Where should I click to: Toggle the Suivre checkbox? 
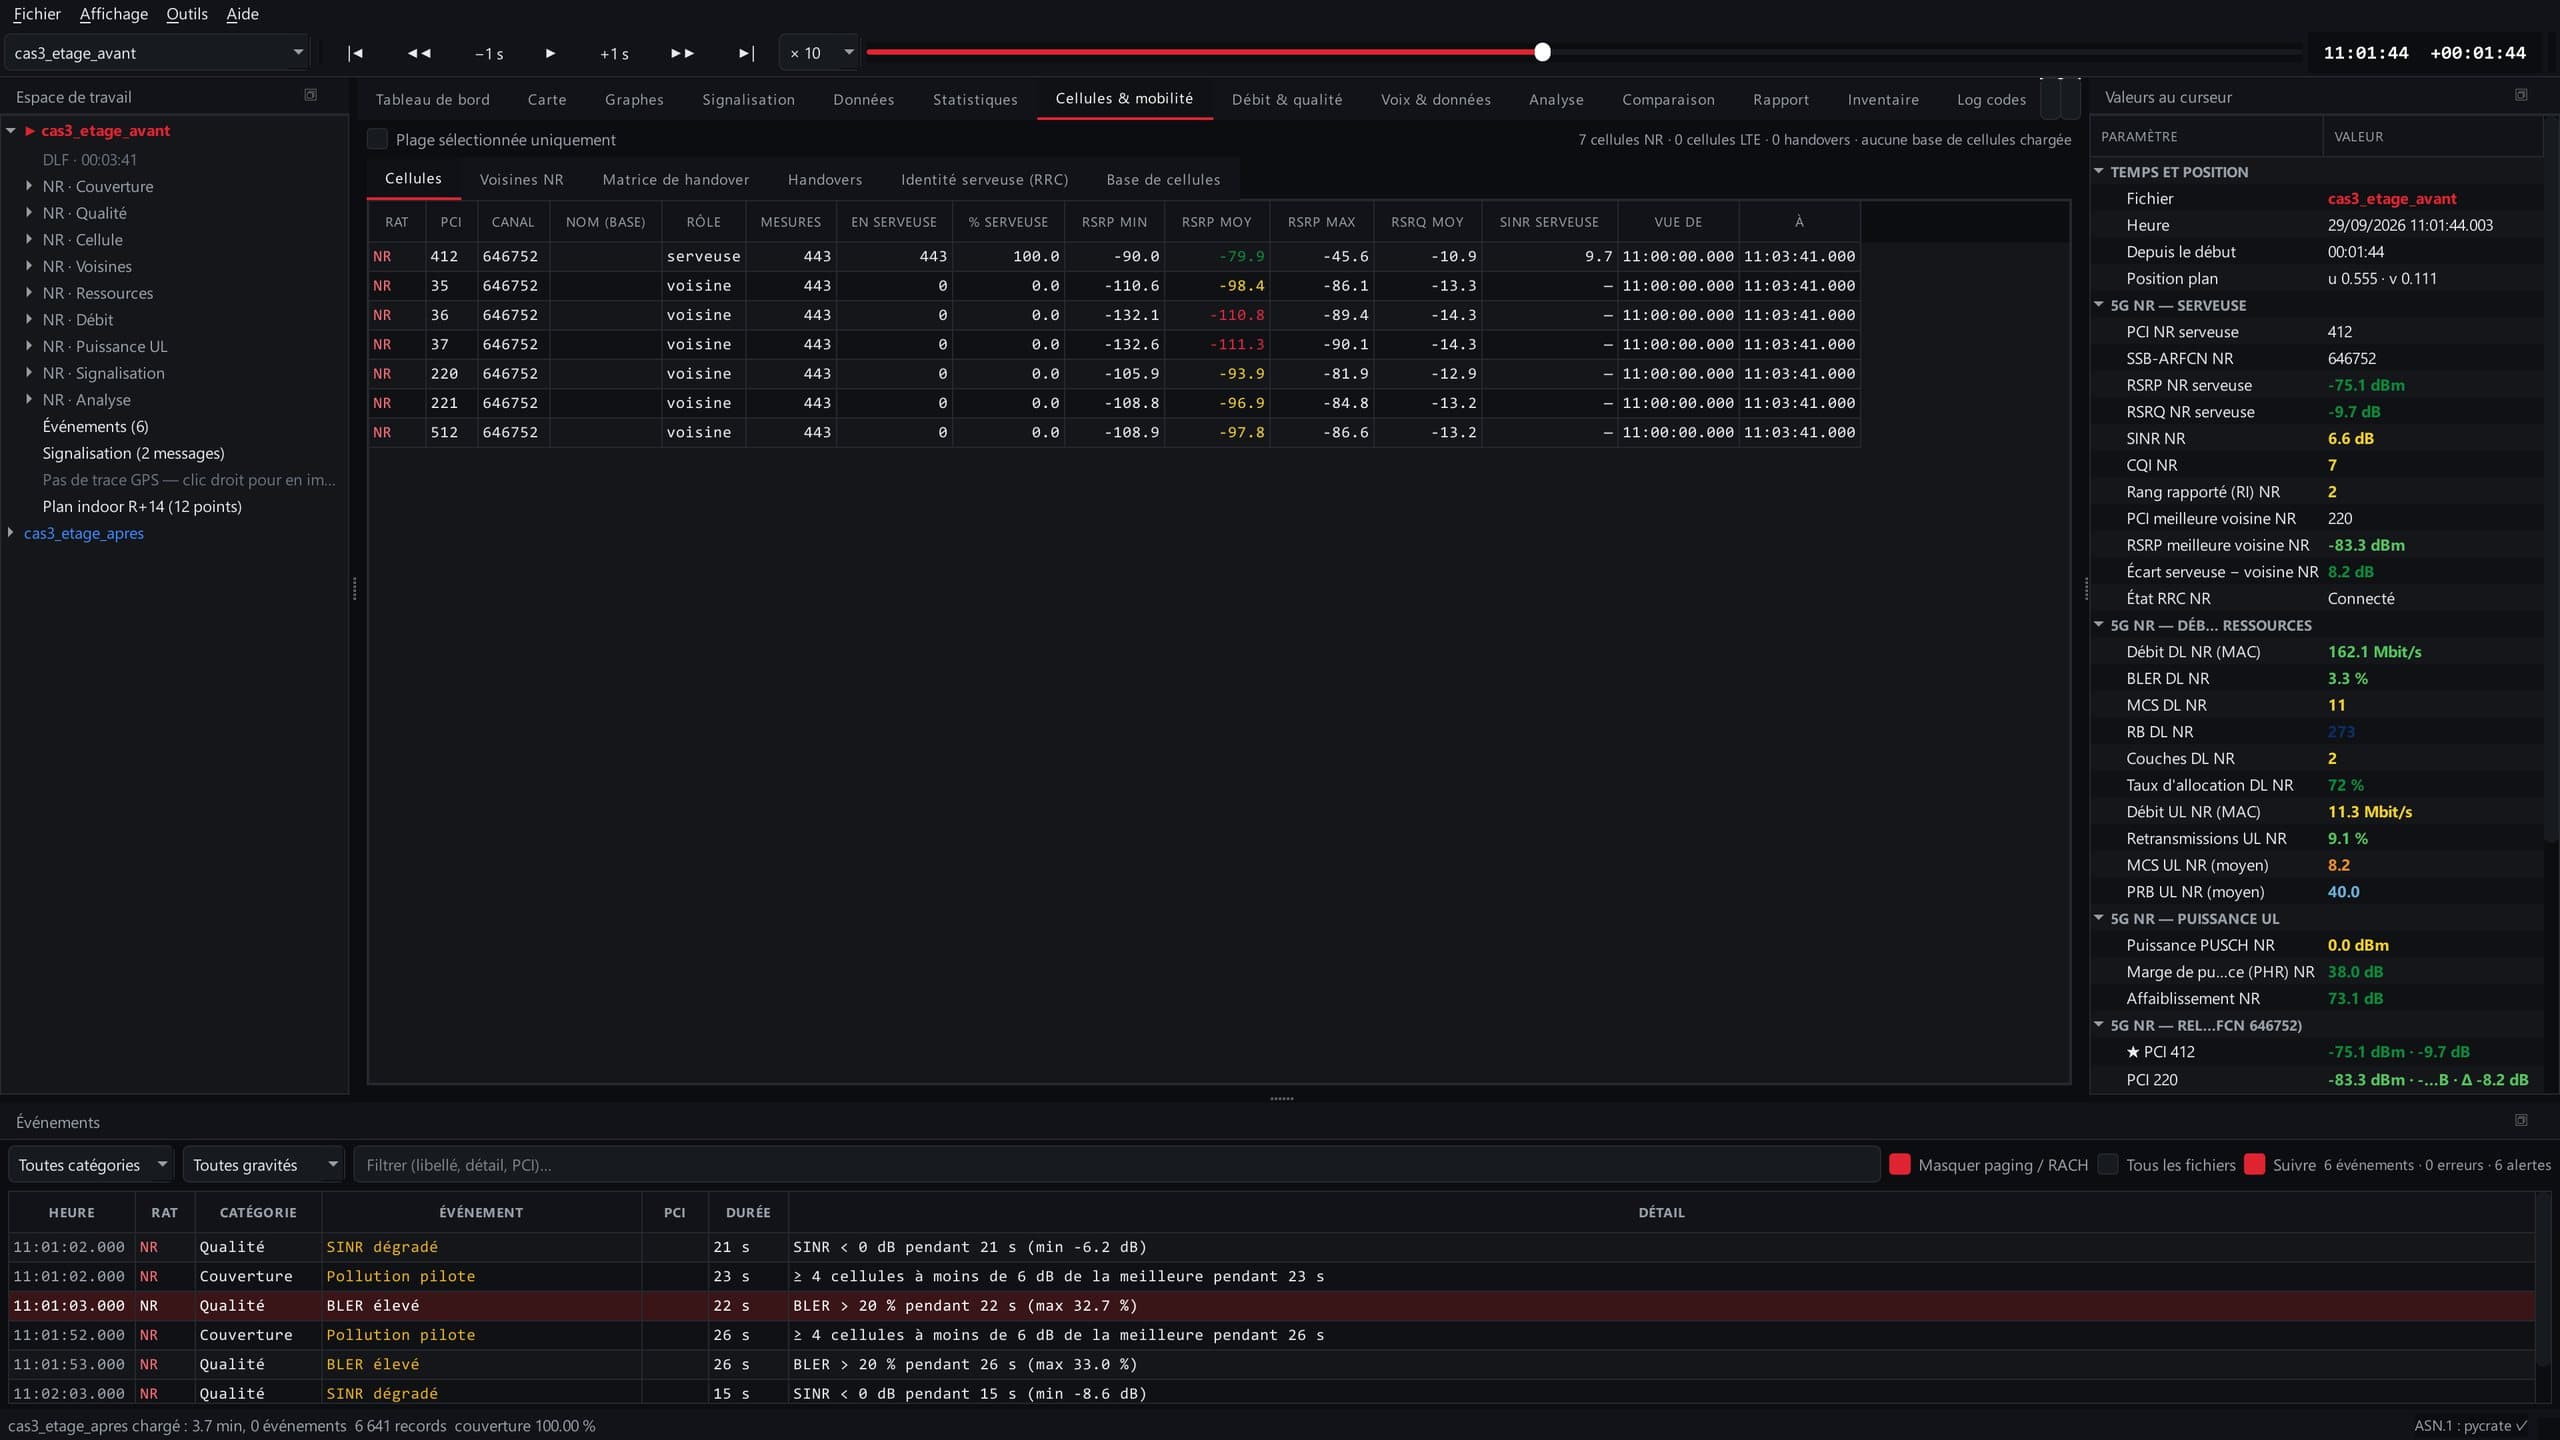pos(2254,1164)
